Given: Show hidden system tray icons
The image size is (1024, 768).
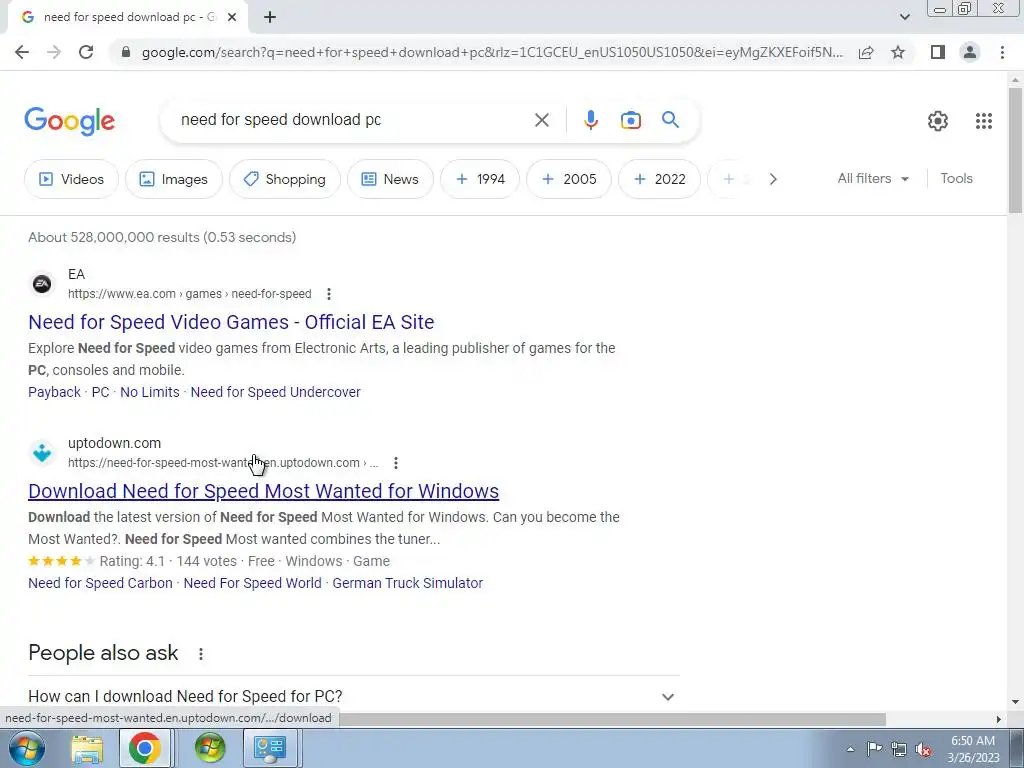Looking at the screenshot, I should click(x=850, y=749).
